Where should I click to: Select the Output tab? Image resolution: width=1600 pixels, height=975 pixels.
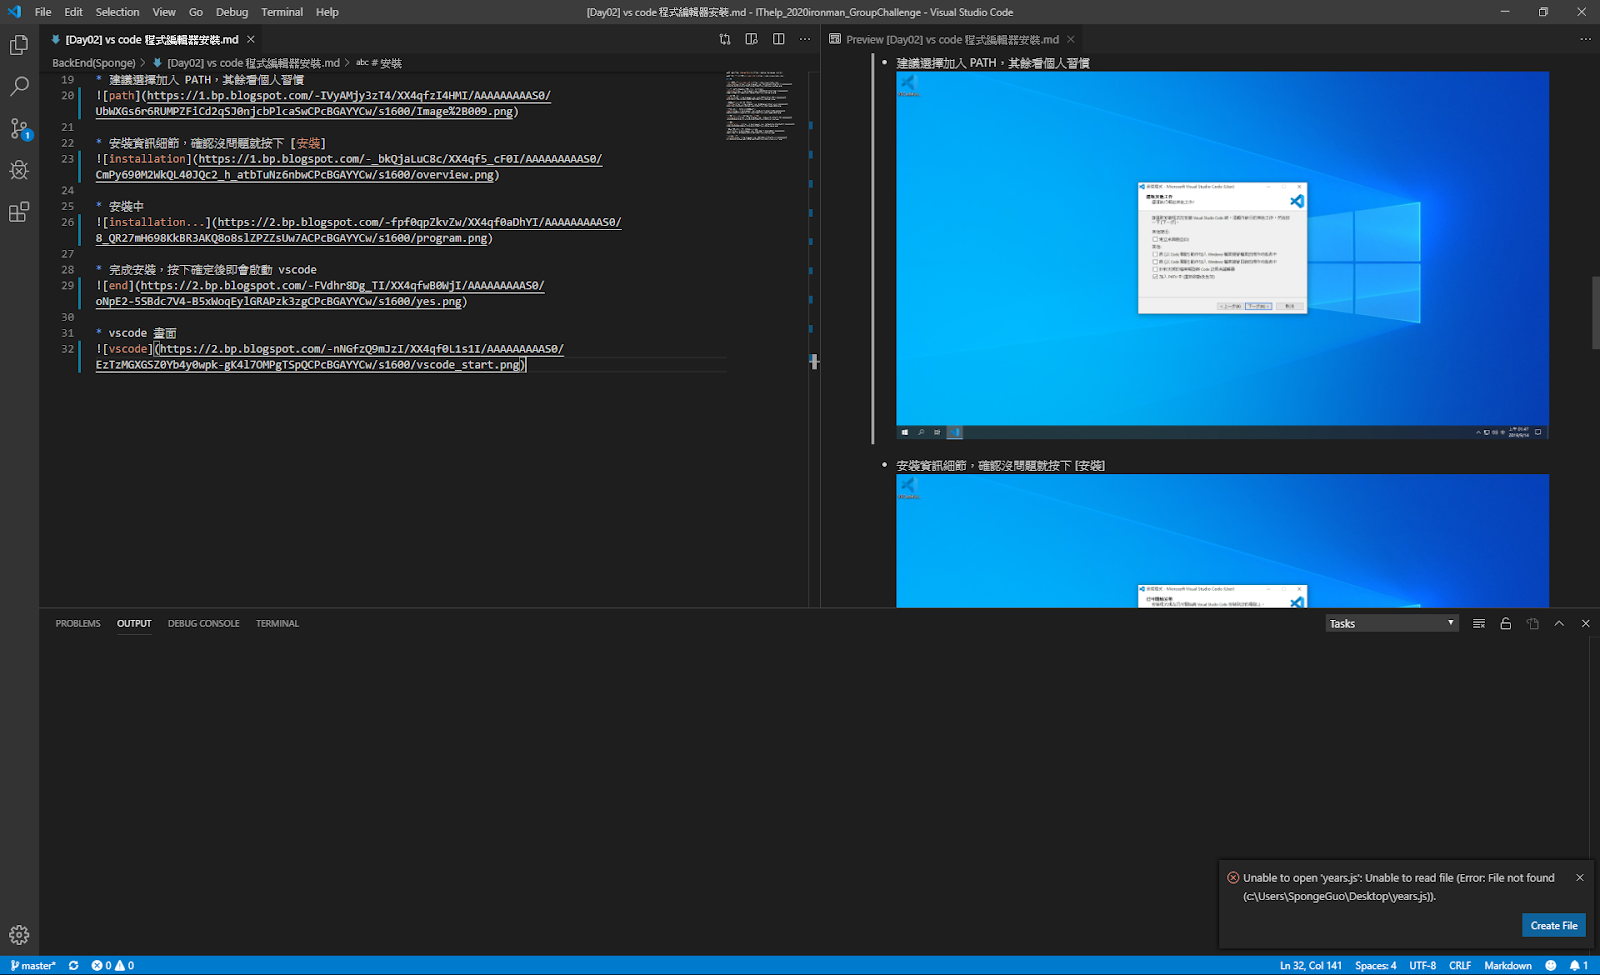coord(134,623)
